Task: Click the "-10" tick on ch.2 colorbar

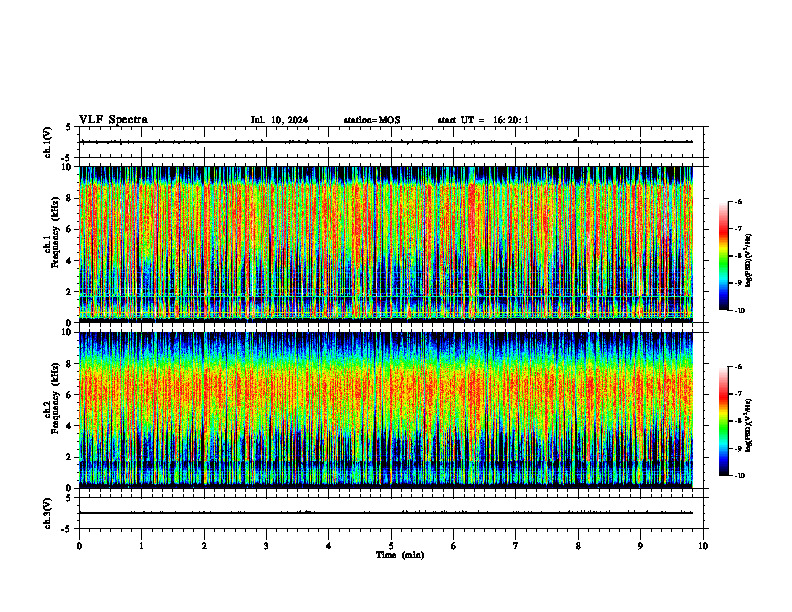Action: click(x=739, y=476)
